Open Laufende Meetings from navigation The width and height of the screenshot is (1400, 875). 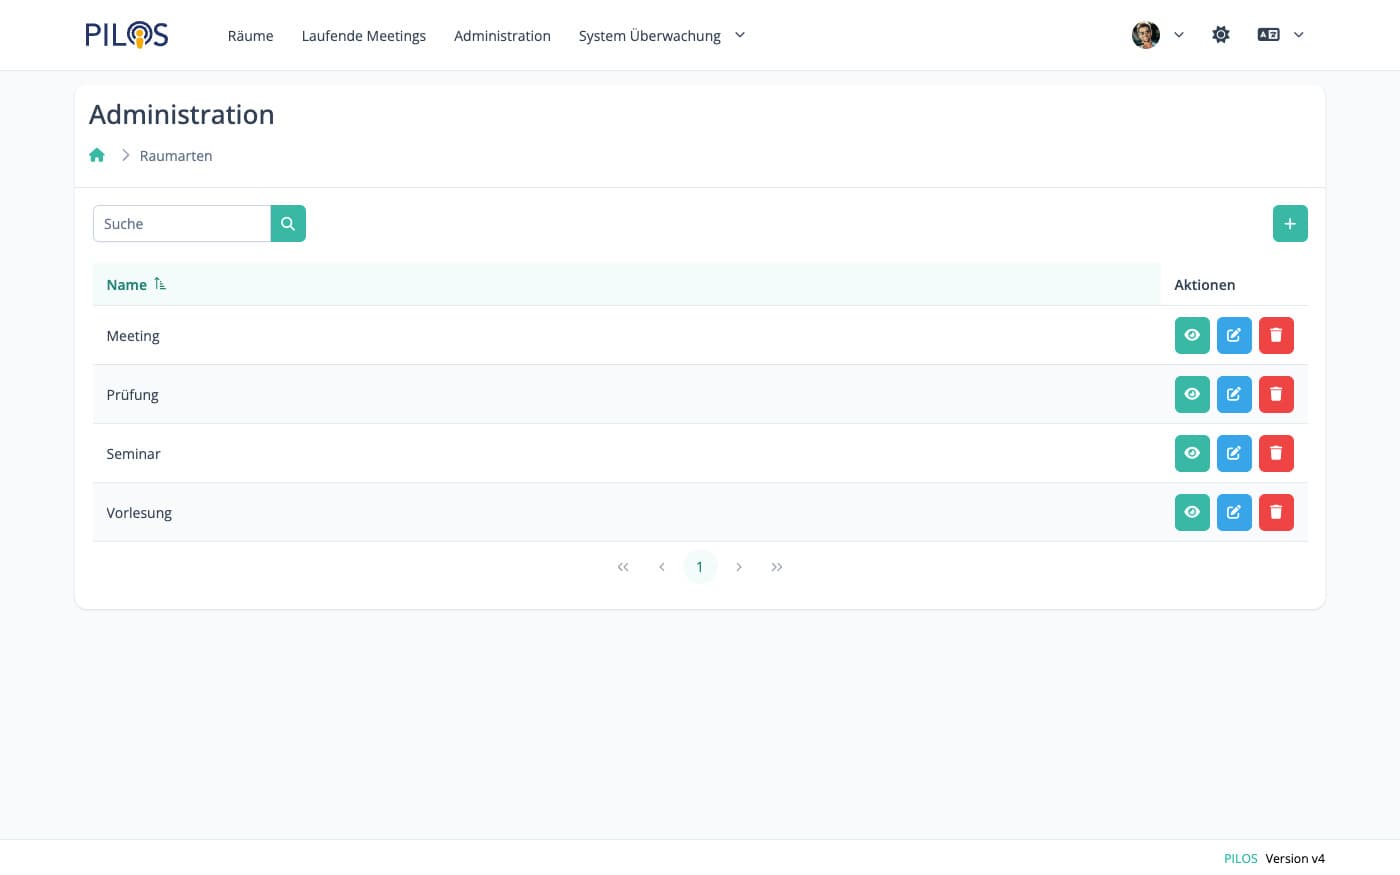(x=363, y=36)
